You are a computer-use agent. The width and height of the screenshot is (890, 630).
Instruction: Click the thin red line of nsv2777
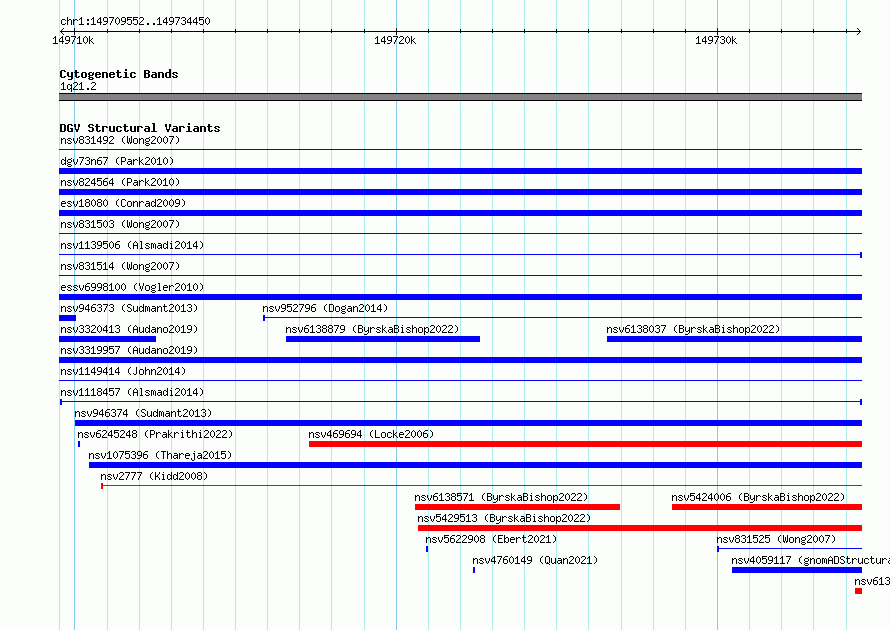pos(481,486)
